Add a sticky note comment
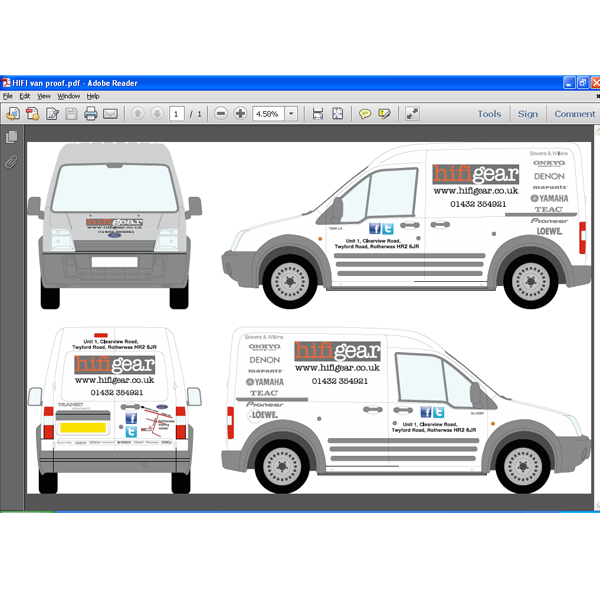Image resolution: width=600 pixels, height=600 pixels. (365, 114)
